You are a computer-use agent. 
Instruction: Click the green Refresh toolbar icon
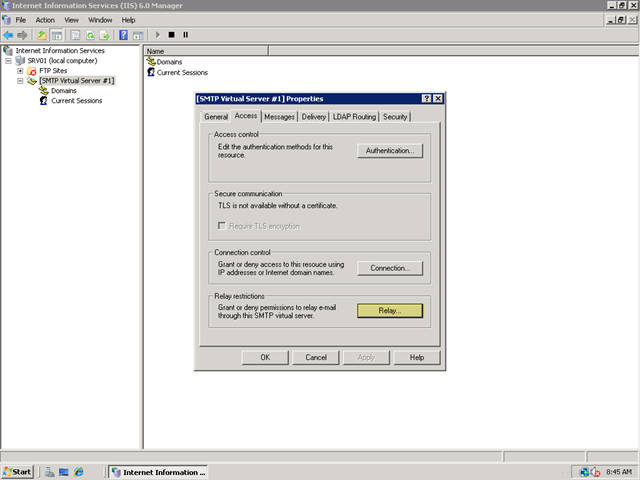90,35
